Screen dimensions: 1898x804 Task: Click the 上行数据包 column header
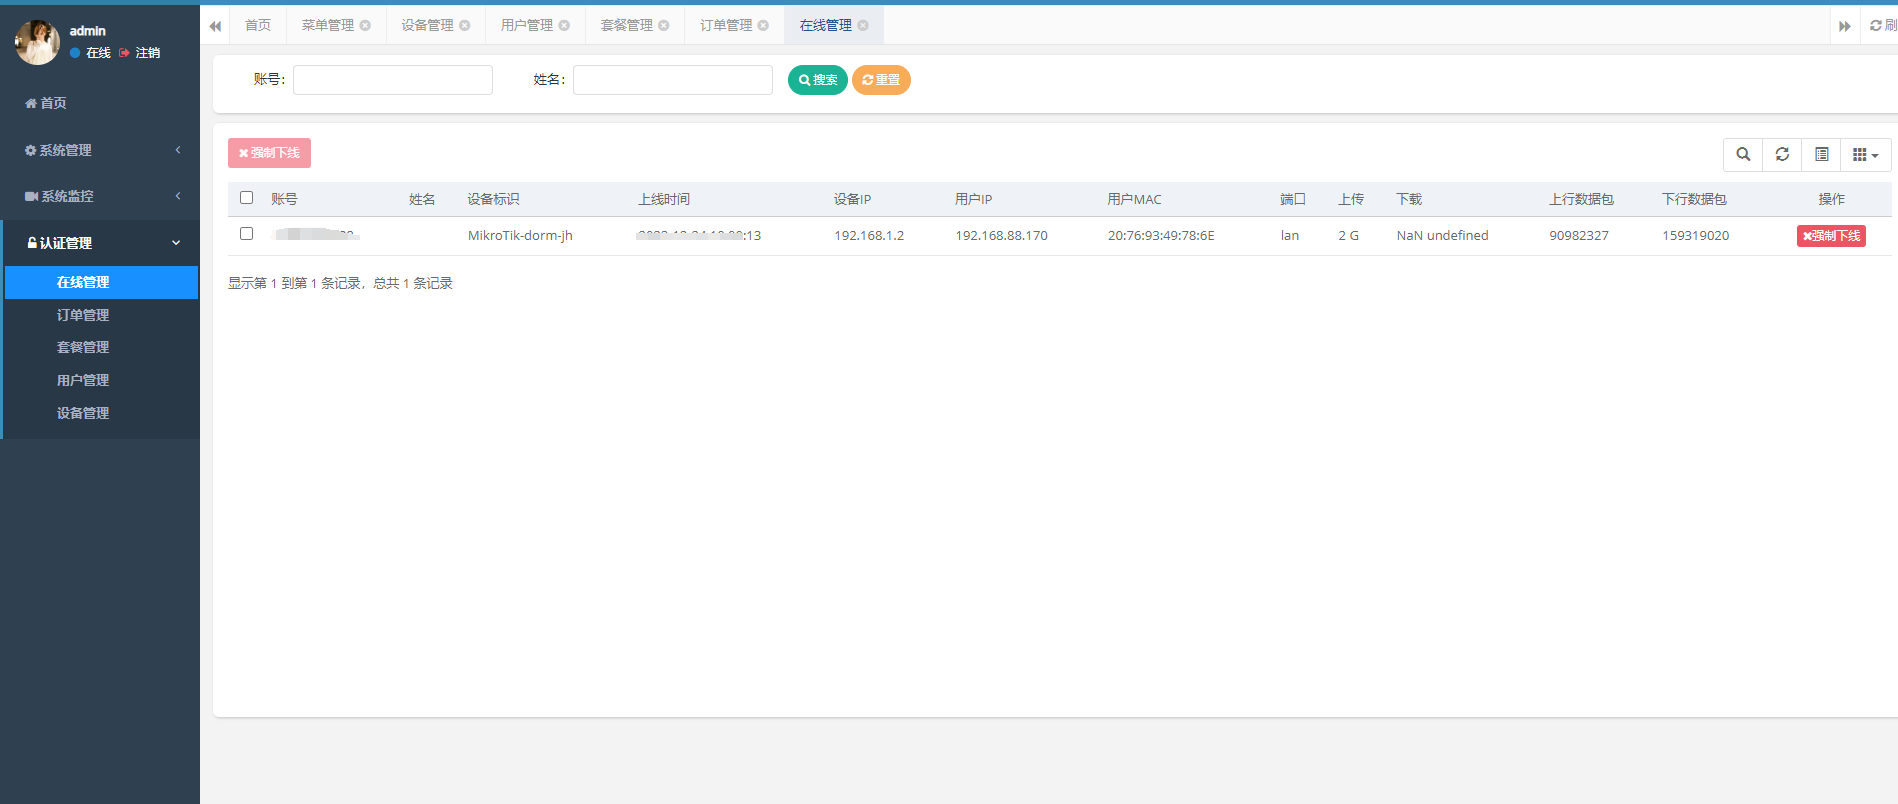(1581, 199)
